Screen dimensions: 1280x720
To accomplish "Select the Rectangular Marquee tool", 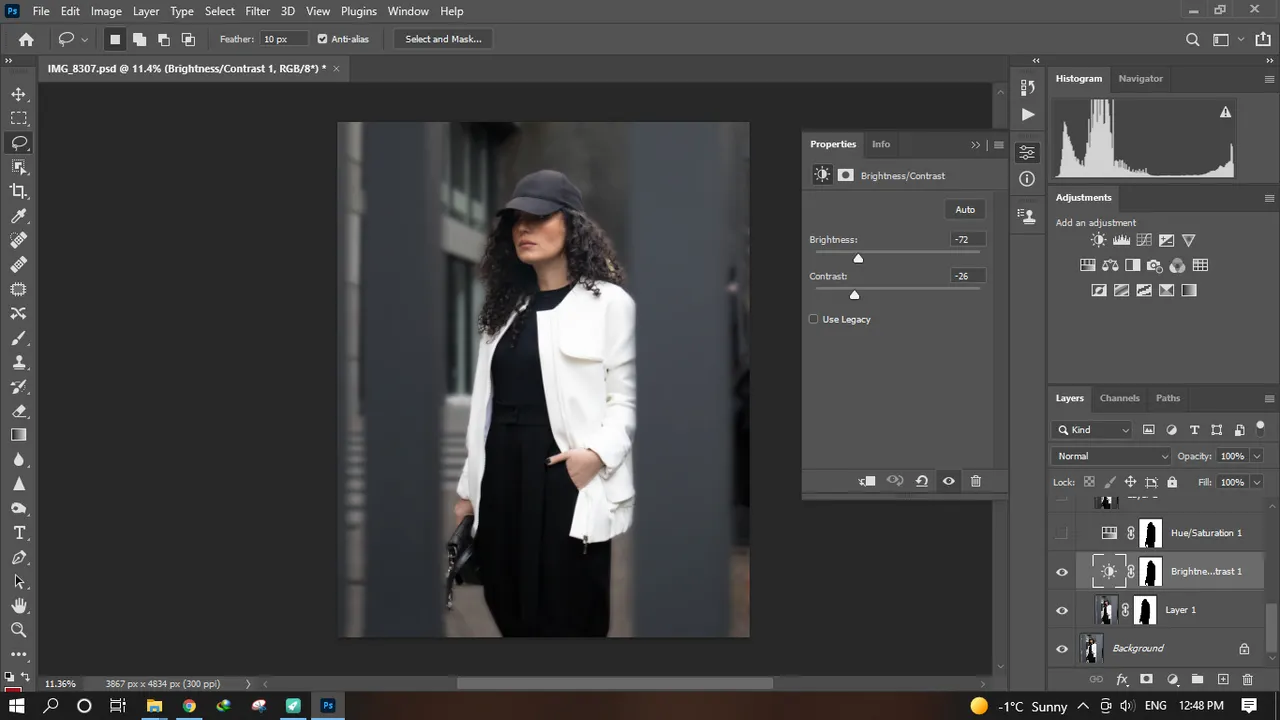I will tap(19, 118).
